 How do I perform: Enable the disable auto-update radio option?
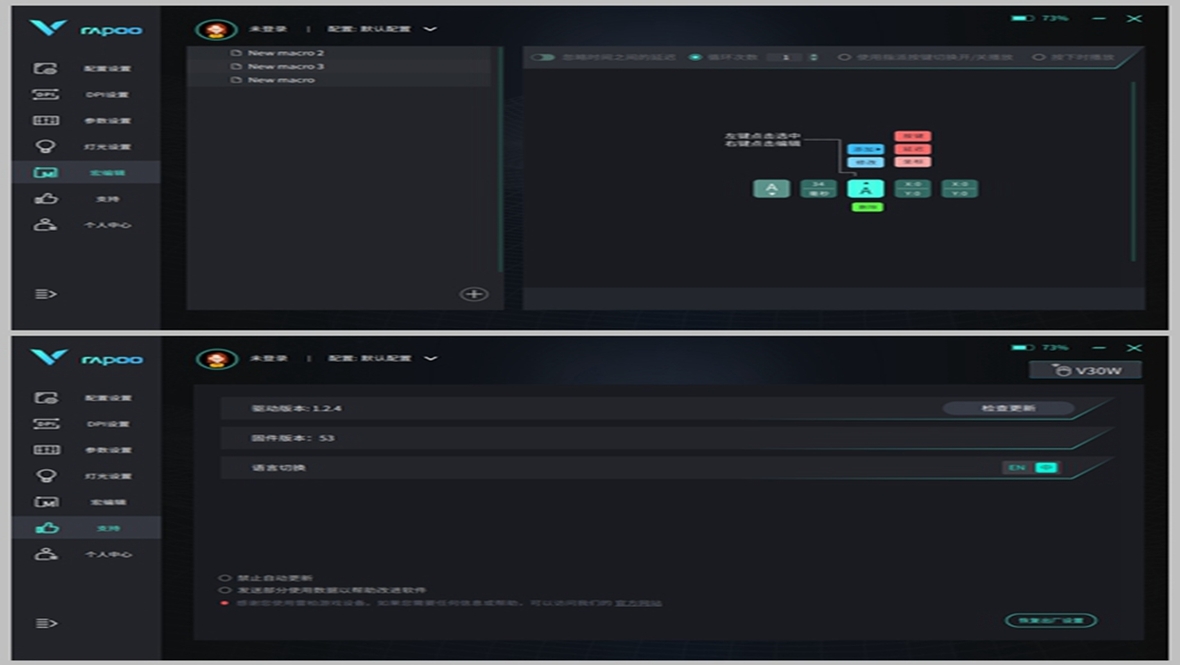click(x=225, y=578)
